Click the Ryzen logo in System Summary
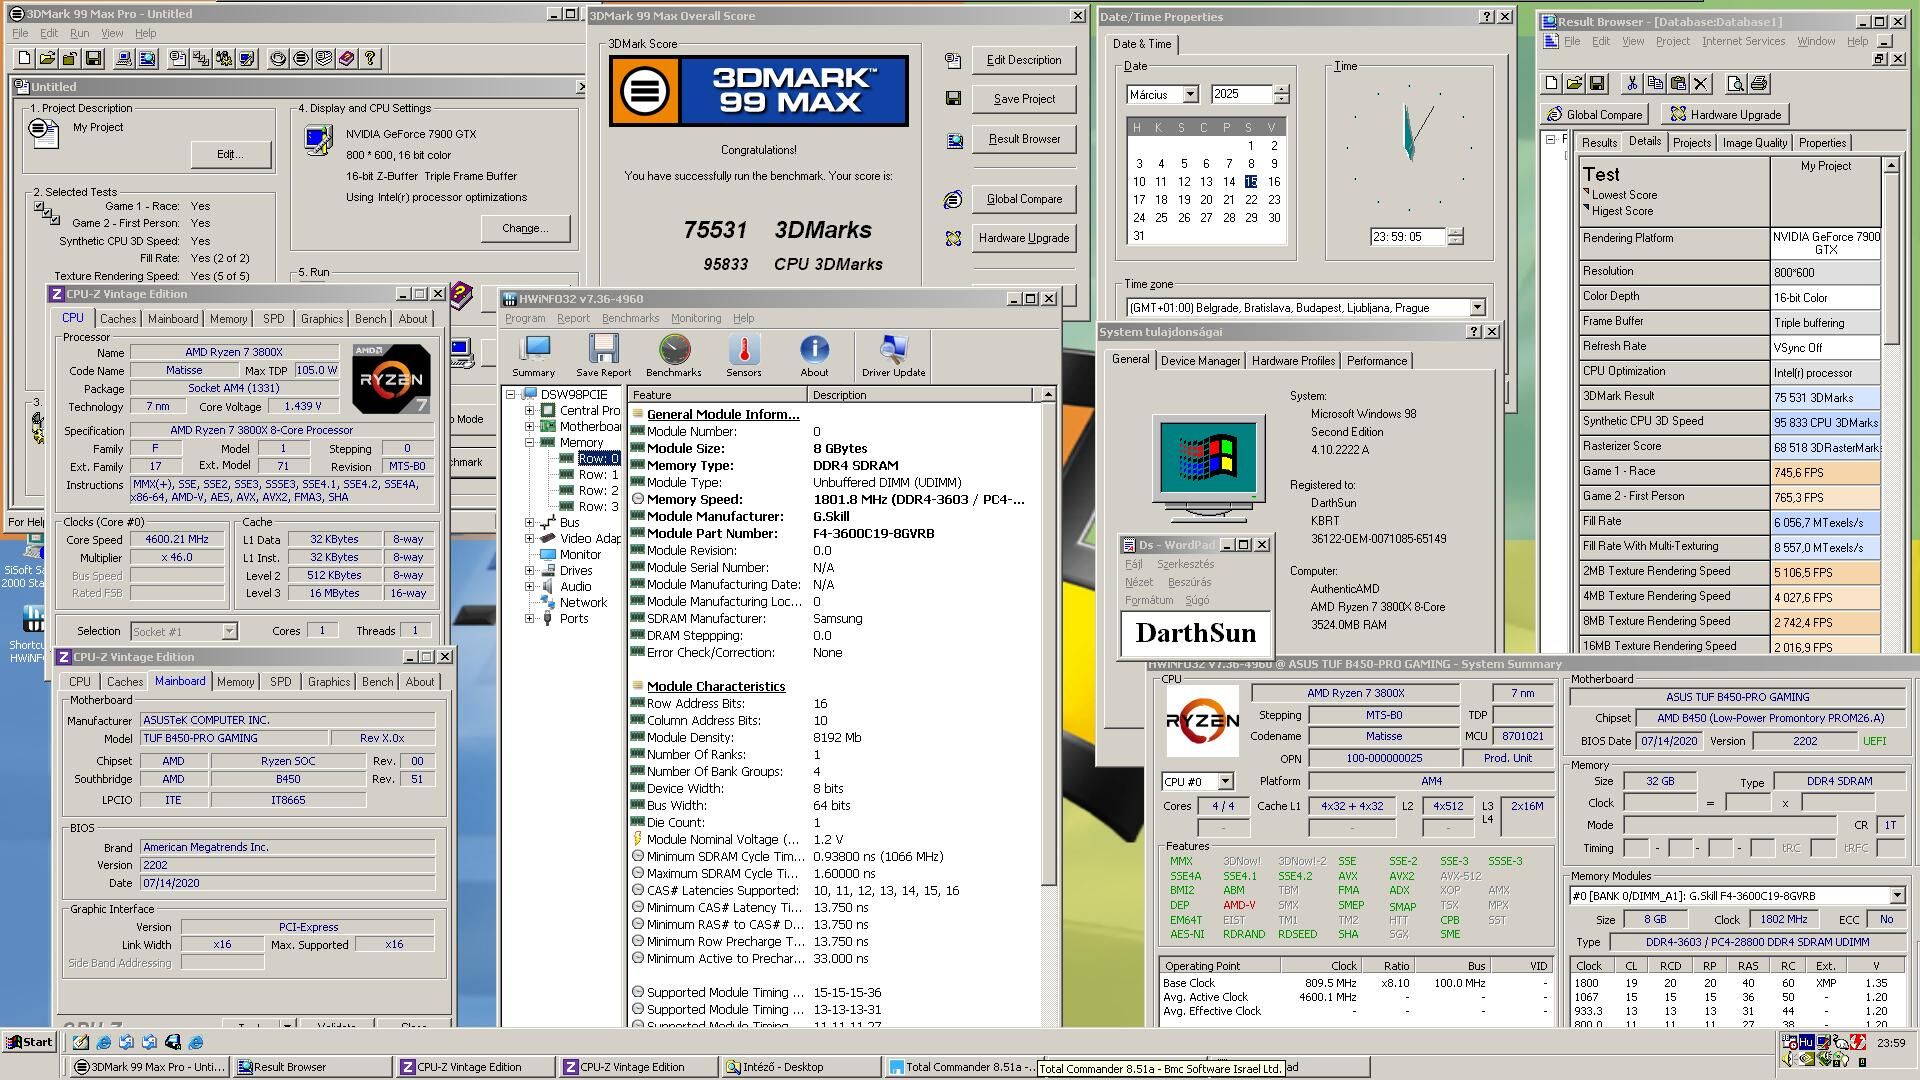This screenshot has width=1920, height=1080. 1202,721
